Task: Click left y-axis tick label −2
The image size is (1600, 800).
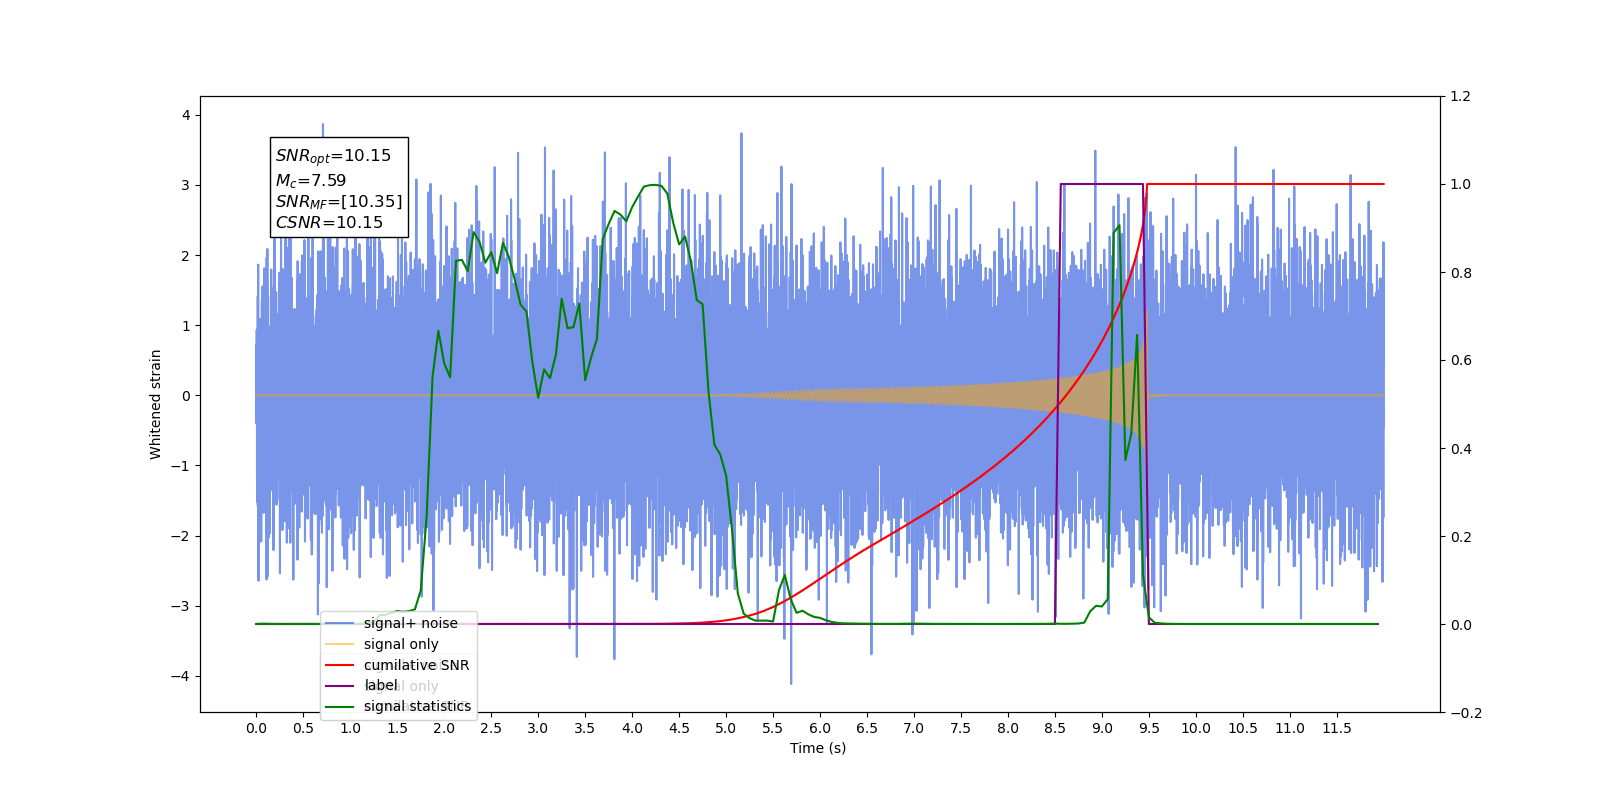Action: pos(180,536)
